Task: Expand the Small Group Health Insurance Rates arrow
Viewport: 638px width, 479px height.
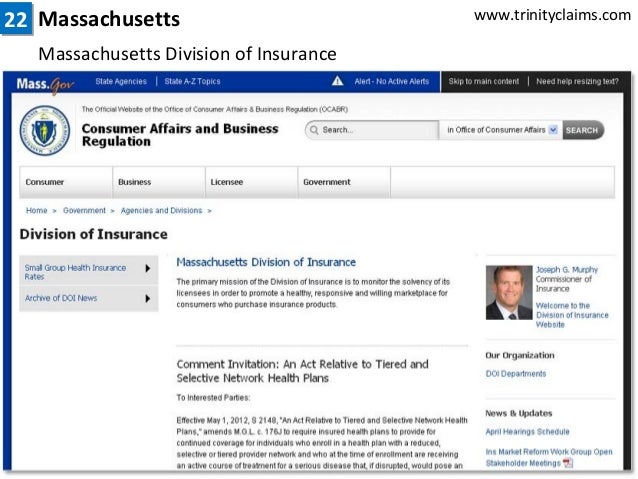Action: tap(148, 268)
